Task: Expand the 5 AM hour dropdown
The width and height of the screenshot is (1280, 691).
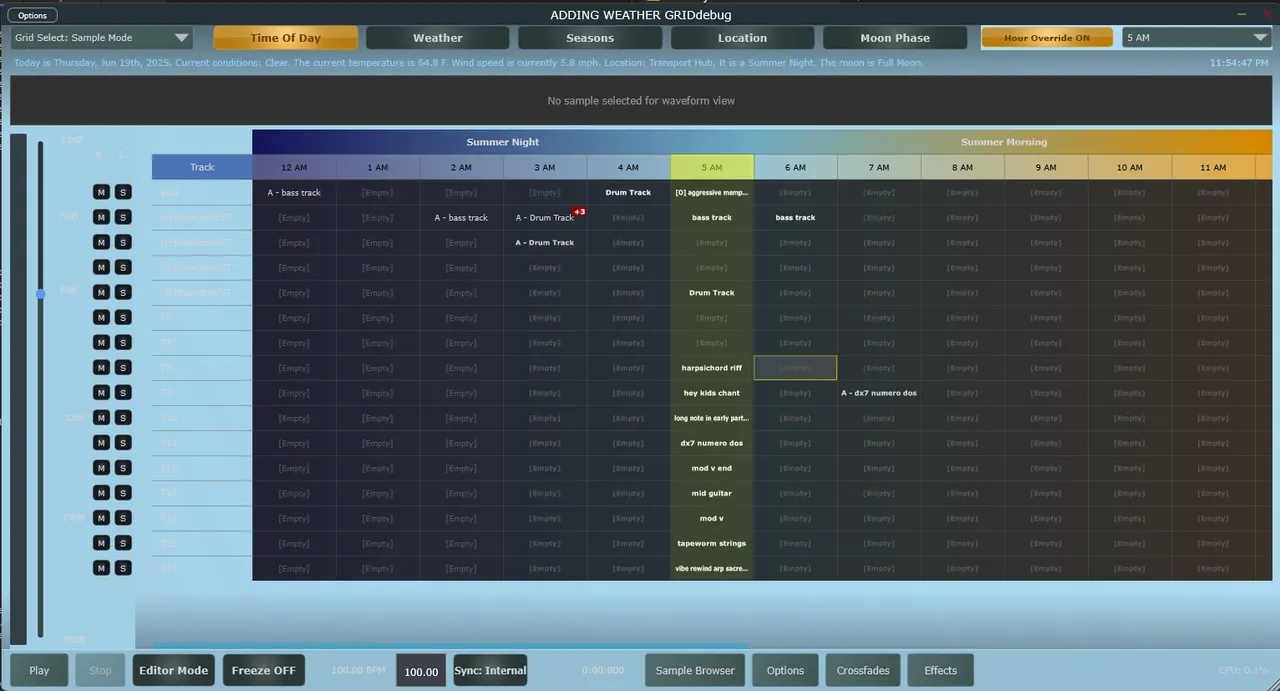Action: point(1195,38)
